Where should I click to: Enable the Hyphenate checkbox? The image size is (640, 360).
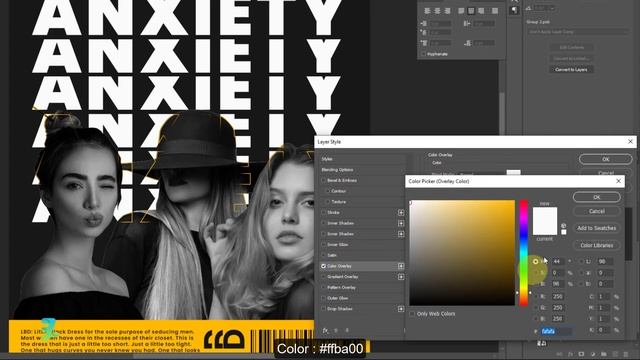tap(423, 54)
